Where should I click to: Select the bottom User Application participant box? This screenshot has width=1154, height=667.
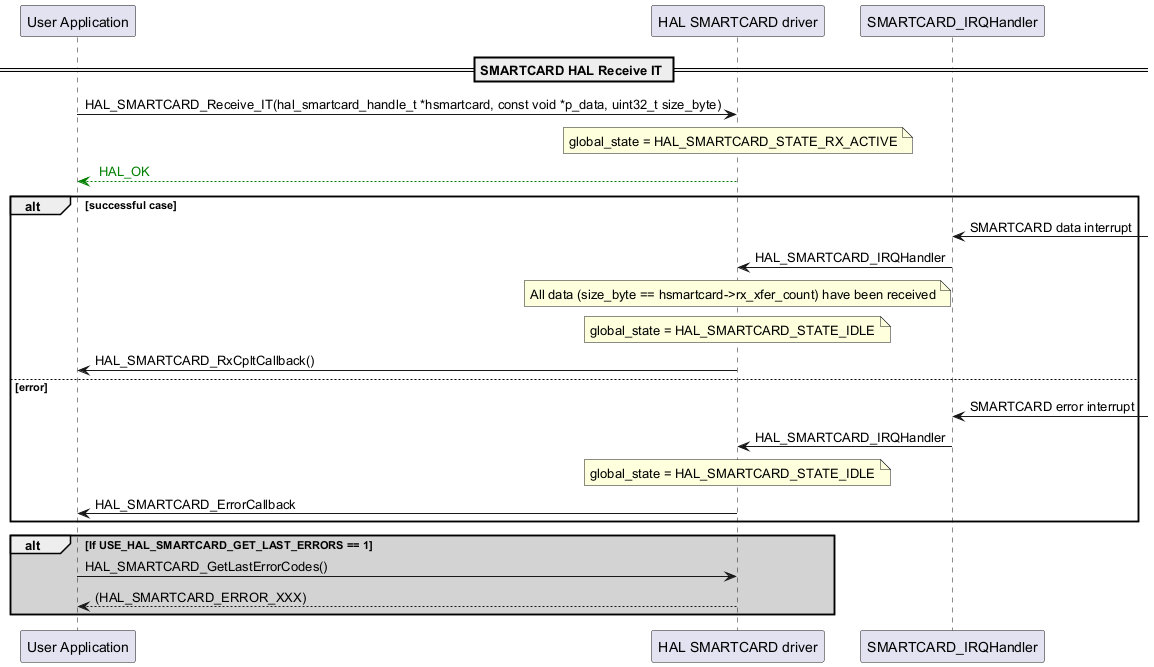(x=77, y=646)
